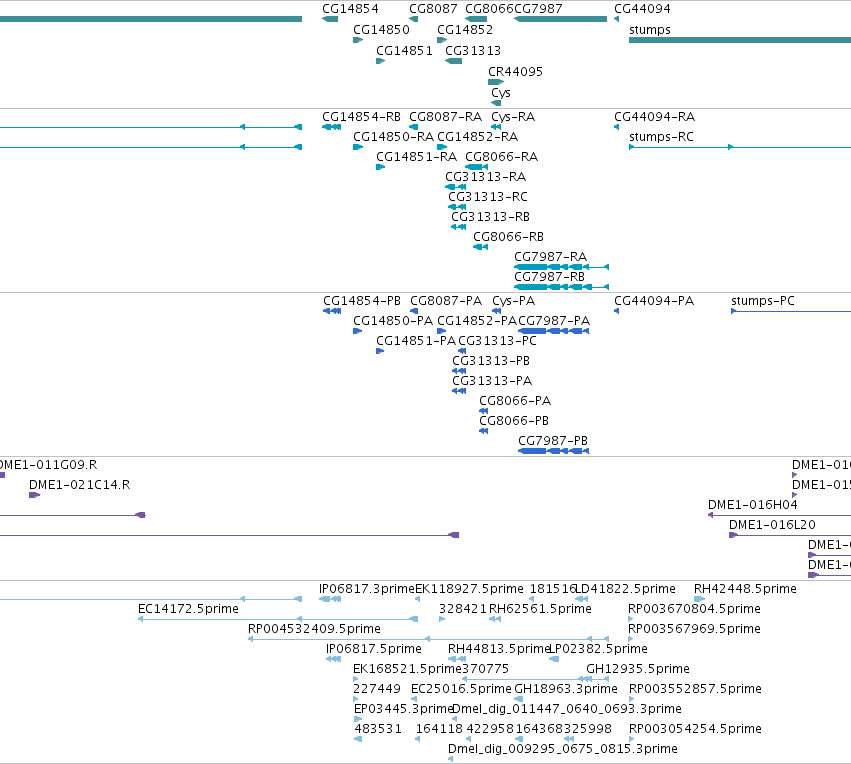Image resolution: width=851 pixels, height=764 pixels.
Task: Click transcript CG8066-RA
Action: (501, 157)
